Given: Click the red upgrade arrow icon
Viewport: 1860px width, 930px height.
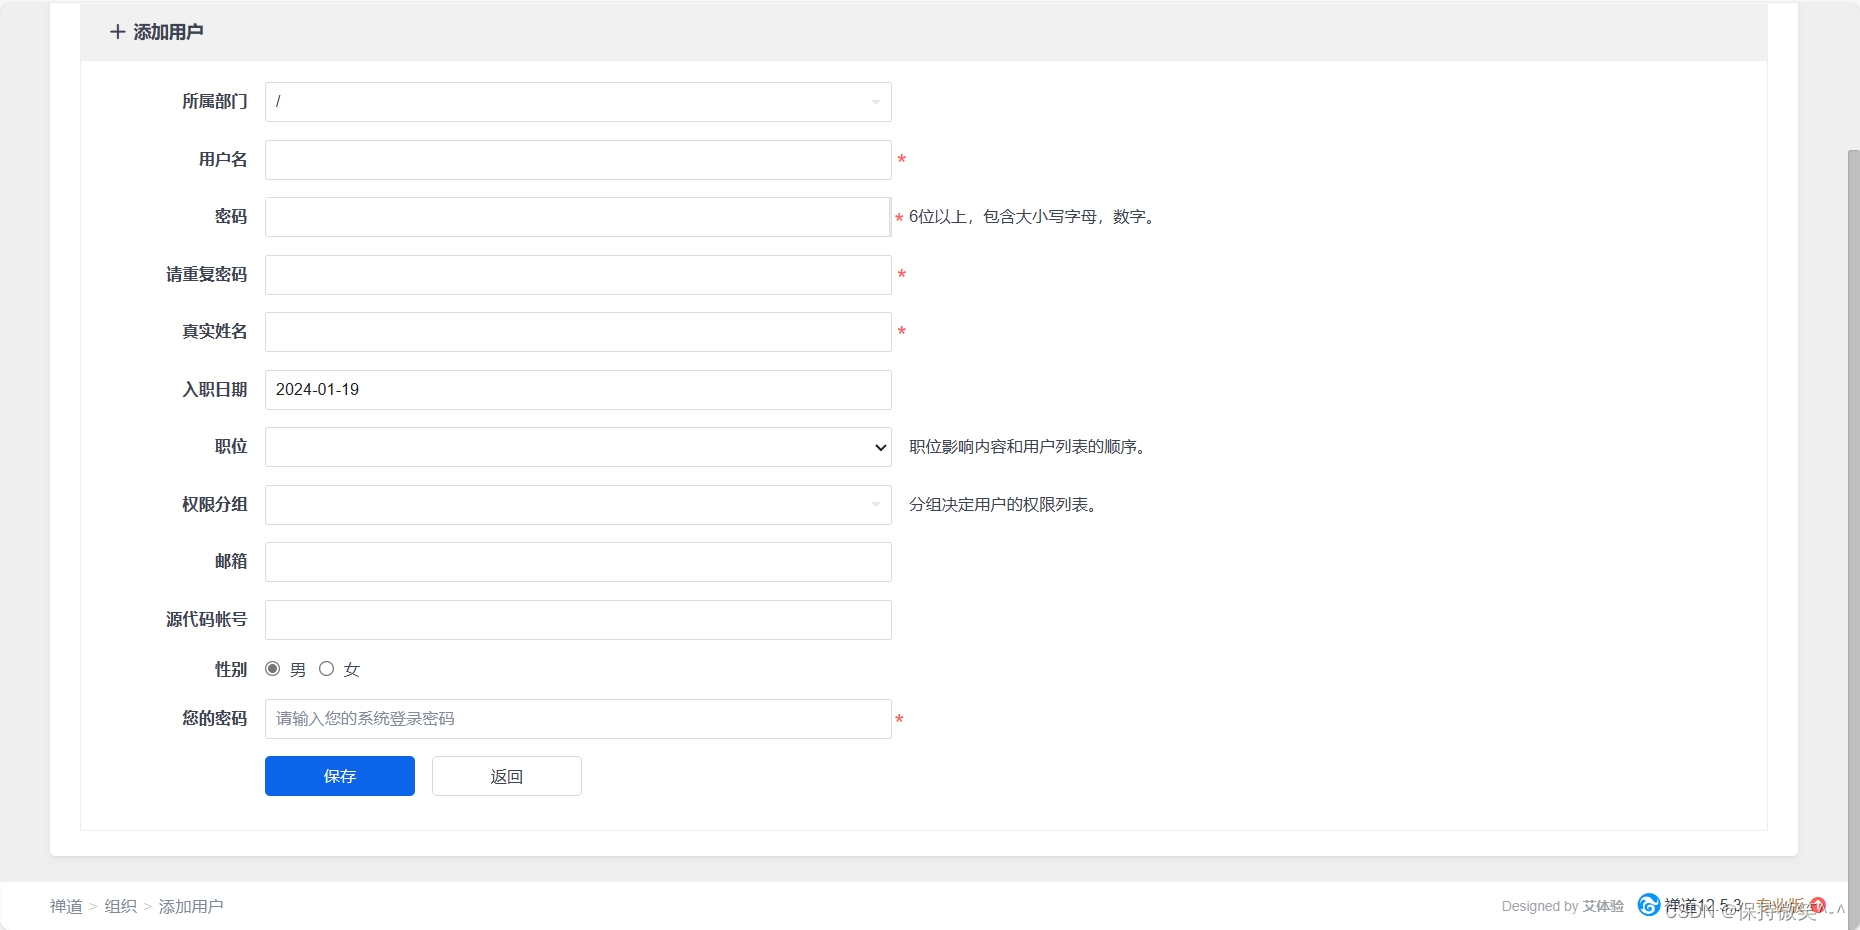Looking at the screenshot, I should [1818, 906].
